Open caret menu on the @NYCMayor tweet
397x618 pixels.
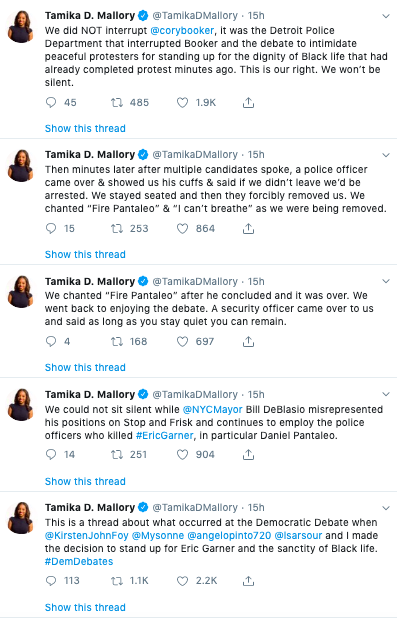tap(386, 395)
